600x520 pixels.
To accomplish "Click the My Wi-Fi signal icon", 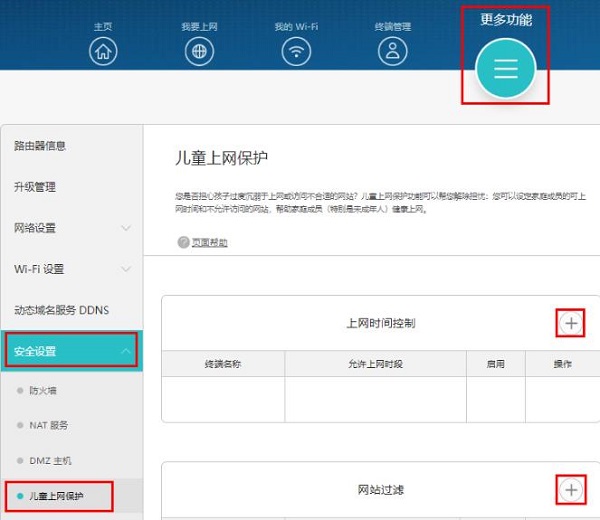I will pos(296,51).
